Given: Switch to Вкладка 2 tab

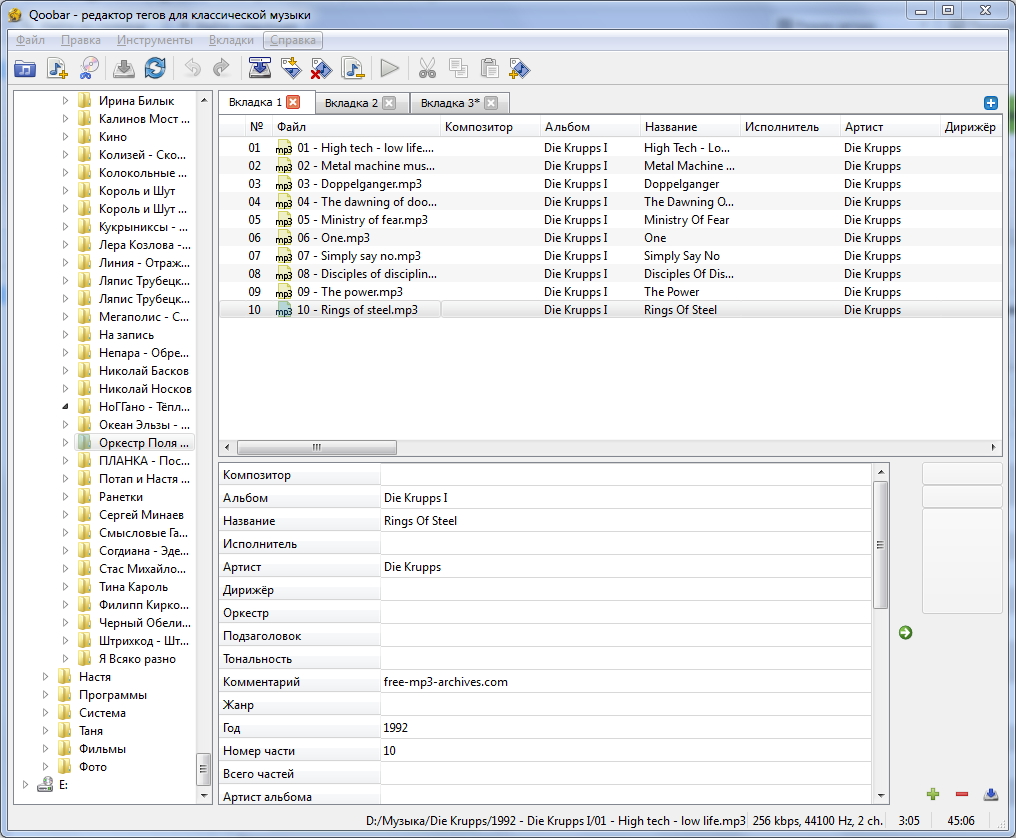Looking at the screenshot, I should point(351,102).
